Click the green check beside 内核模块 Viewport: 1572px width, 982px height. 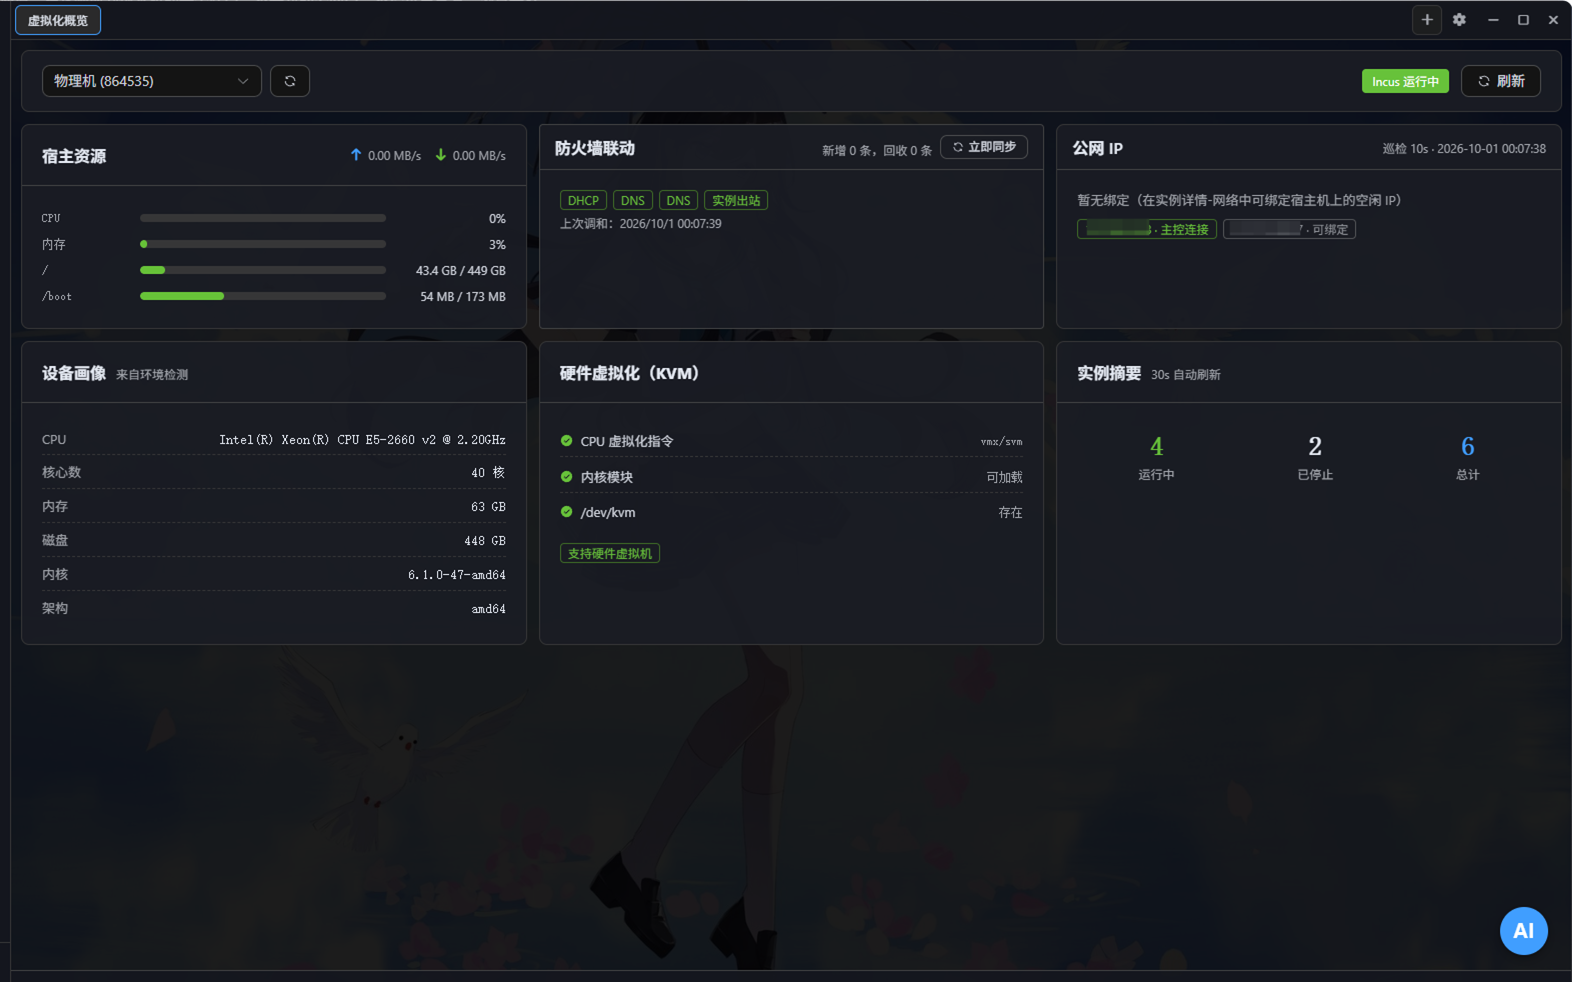(567, 477)
